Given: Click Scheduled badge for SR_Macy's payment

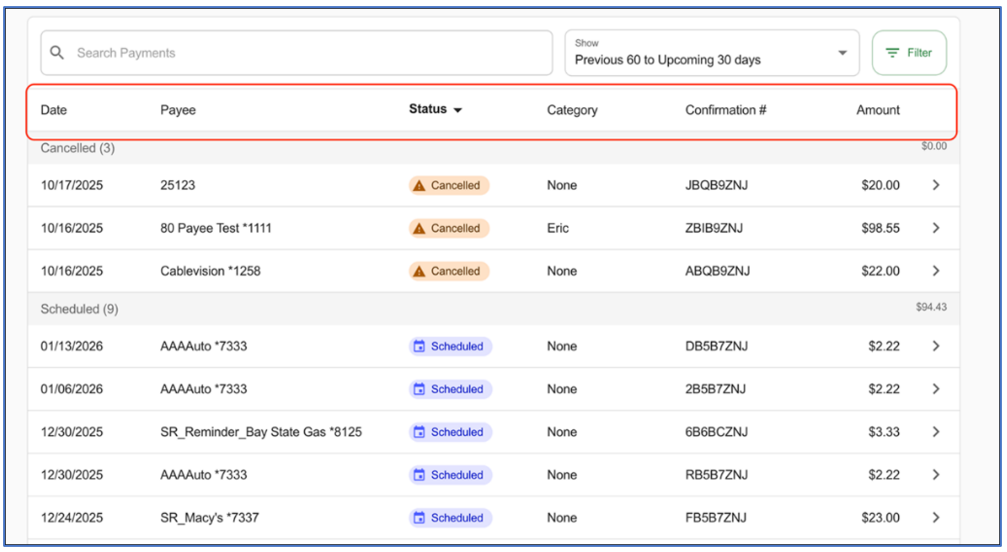Looking at the screenshot, I should (x=450, y=518).
